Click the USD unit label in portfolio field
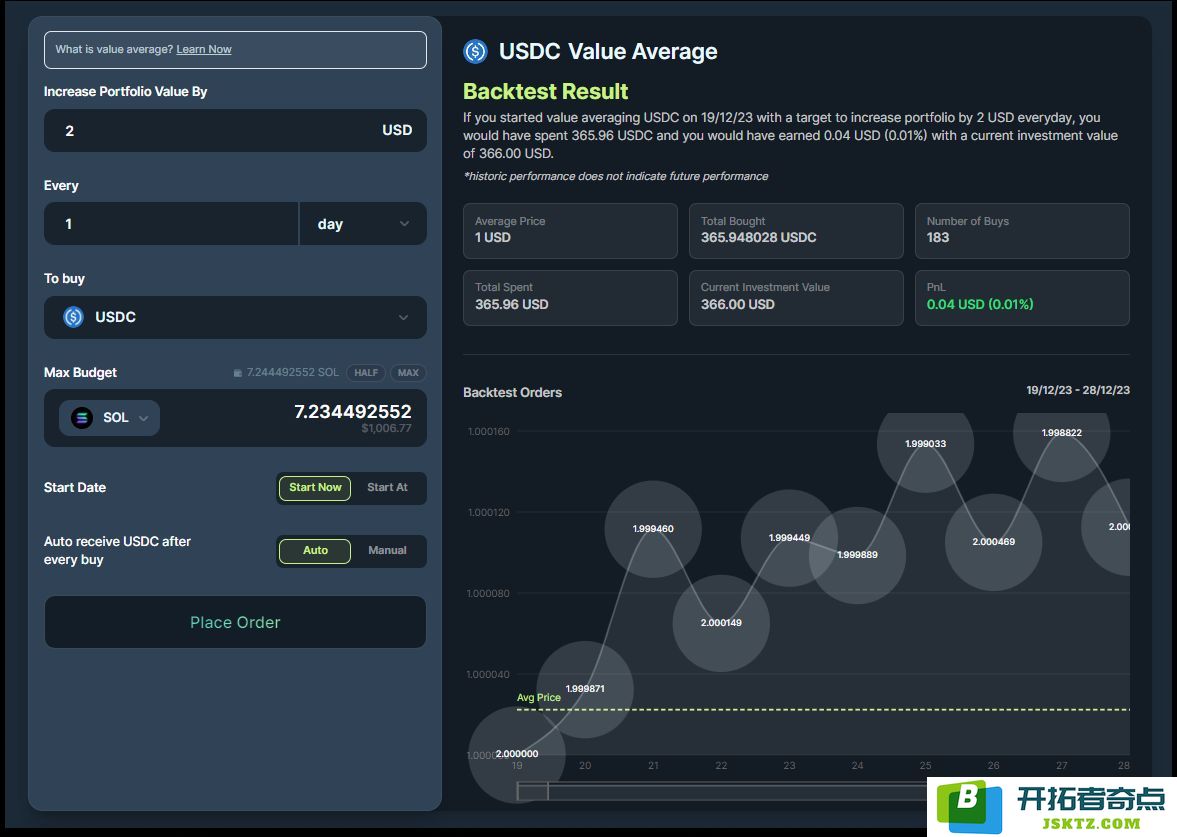 (x=397, y=131)
